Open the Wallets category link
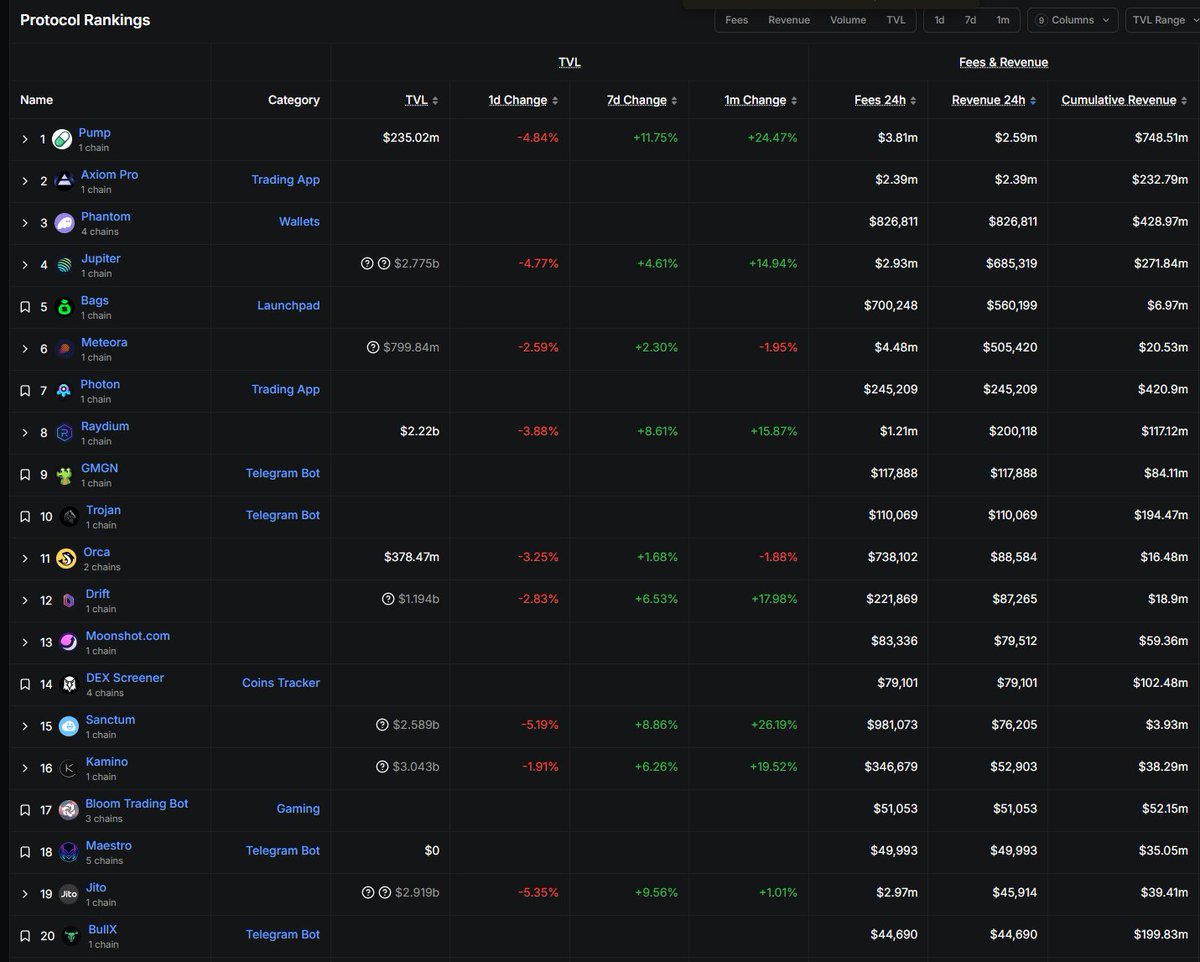 [x=299, y=222]
